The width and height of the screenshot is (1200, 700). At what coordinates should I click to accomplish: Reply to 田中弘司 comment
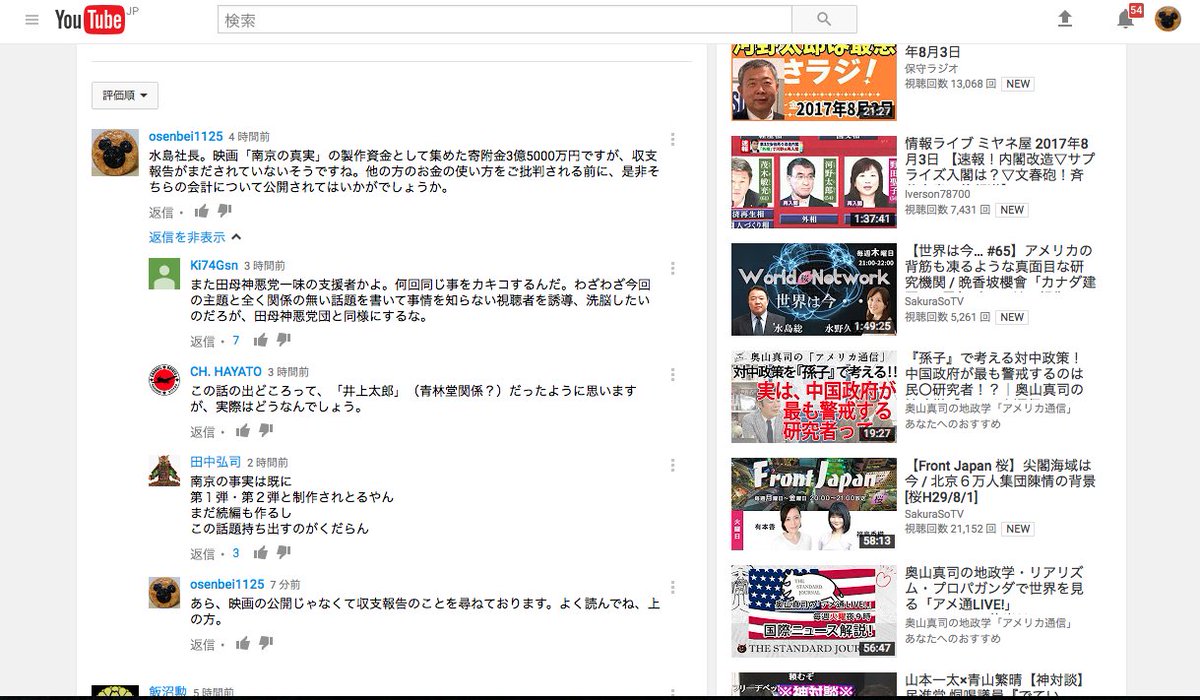[203, 553]
